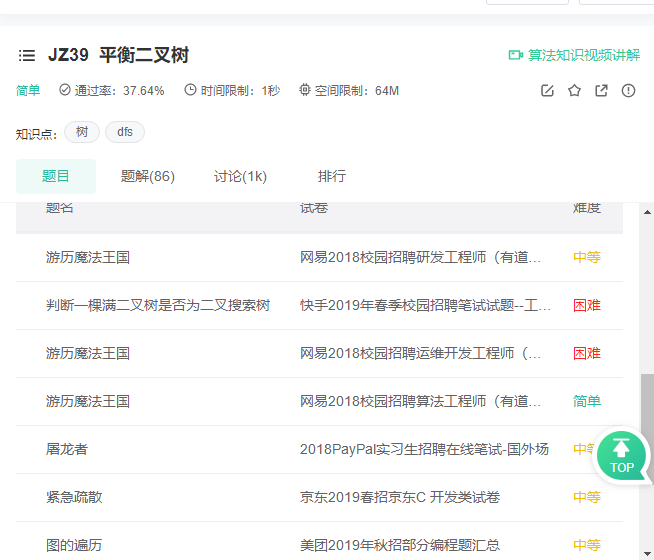Viewport: 654px width, 560px height.
Task: Select the 树 knowledge tag
Action: pos(82,132)
